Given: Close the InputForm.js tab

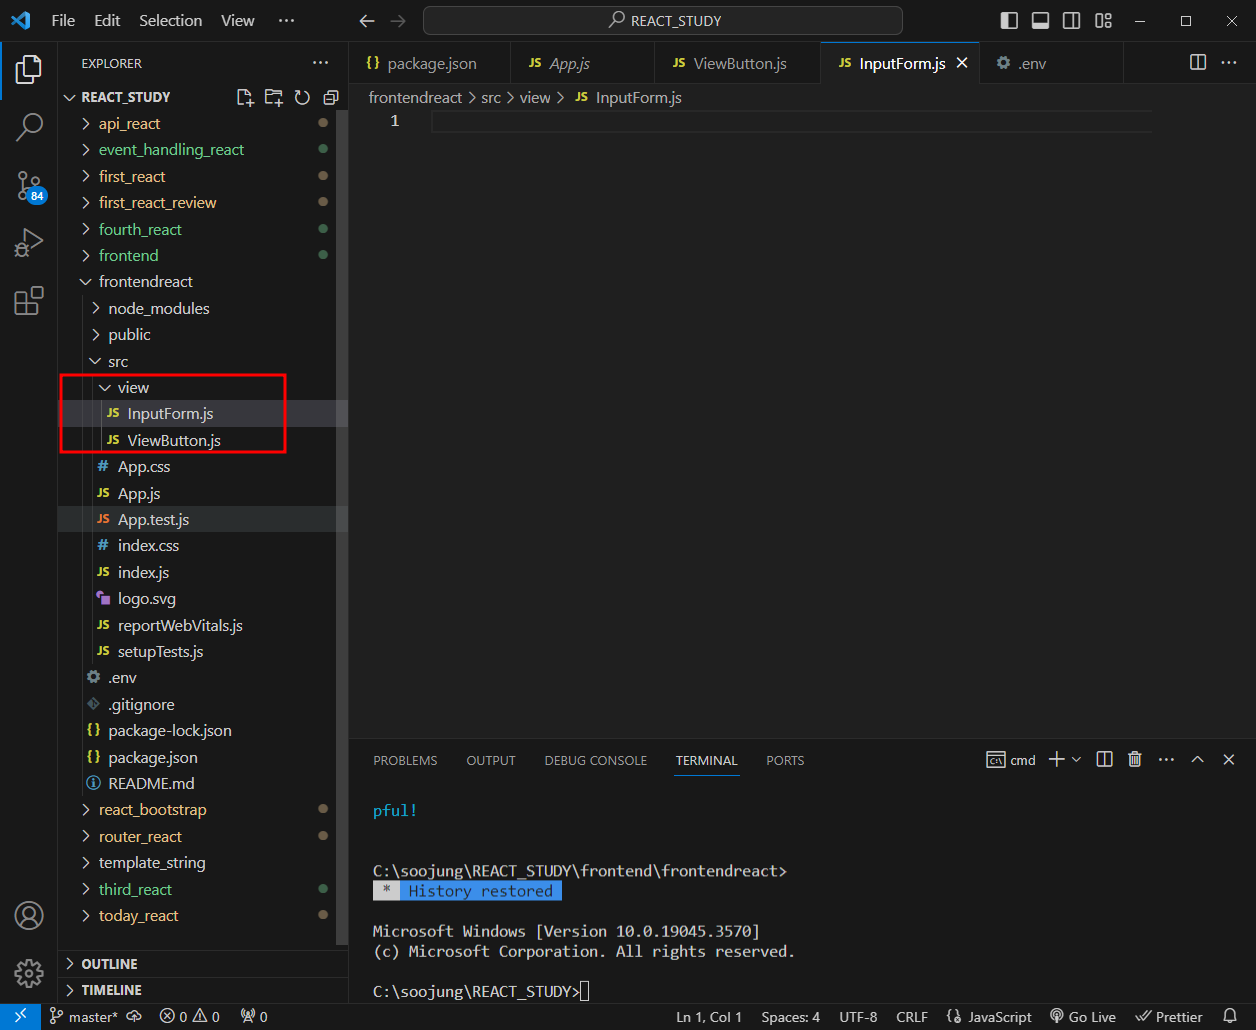Looking at the screenshot, I should [x=962, y=63].
